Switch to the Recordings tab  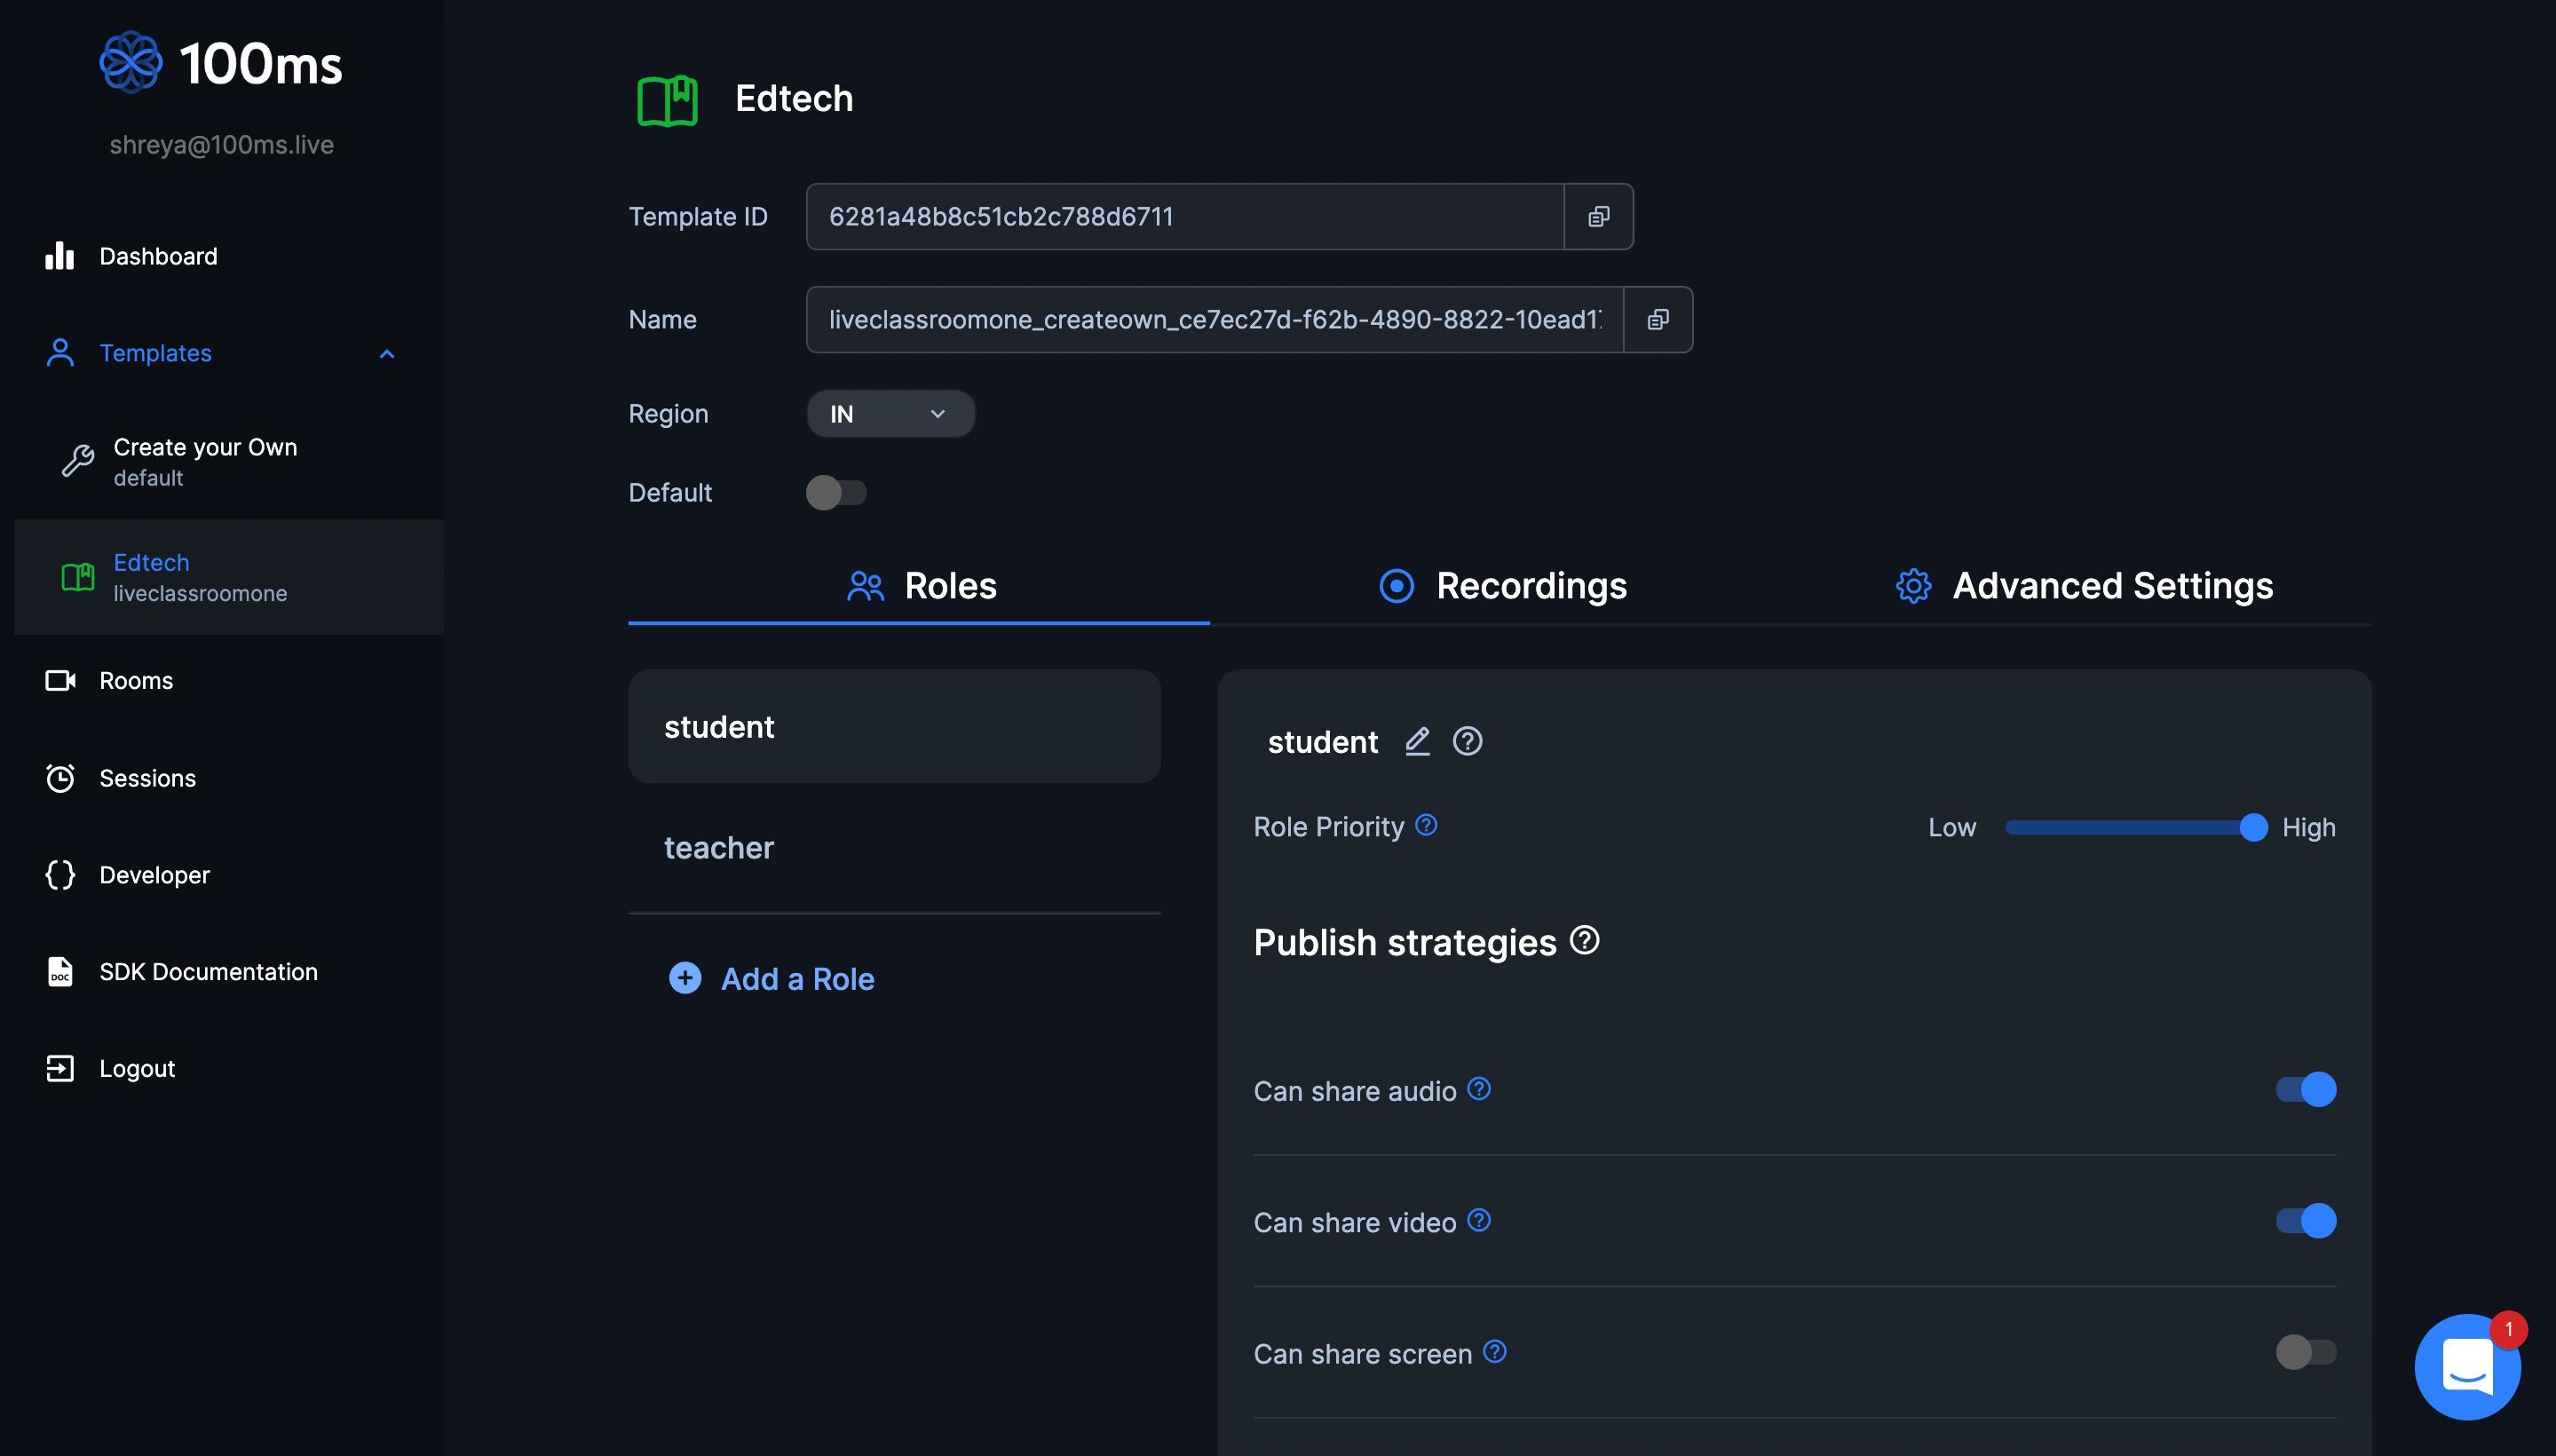1502,587
